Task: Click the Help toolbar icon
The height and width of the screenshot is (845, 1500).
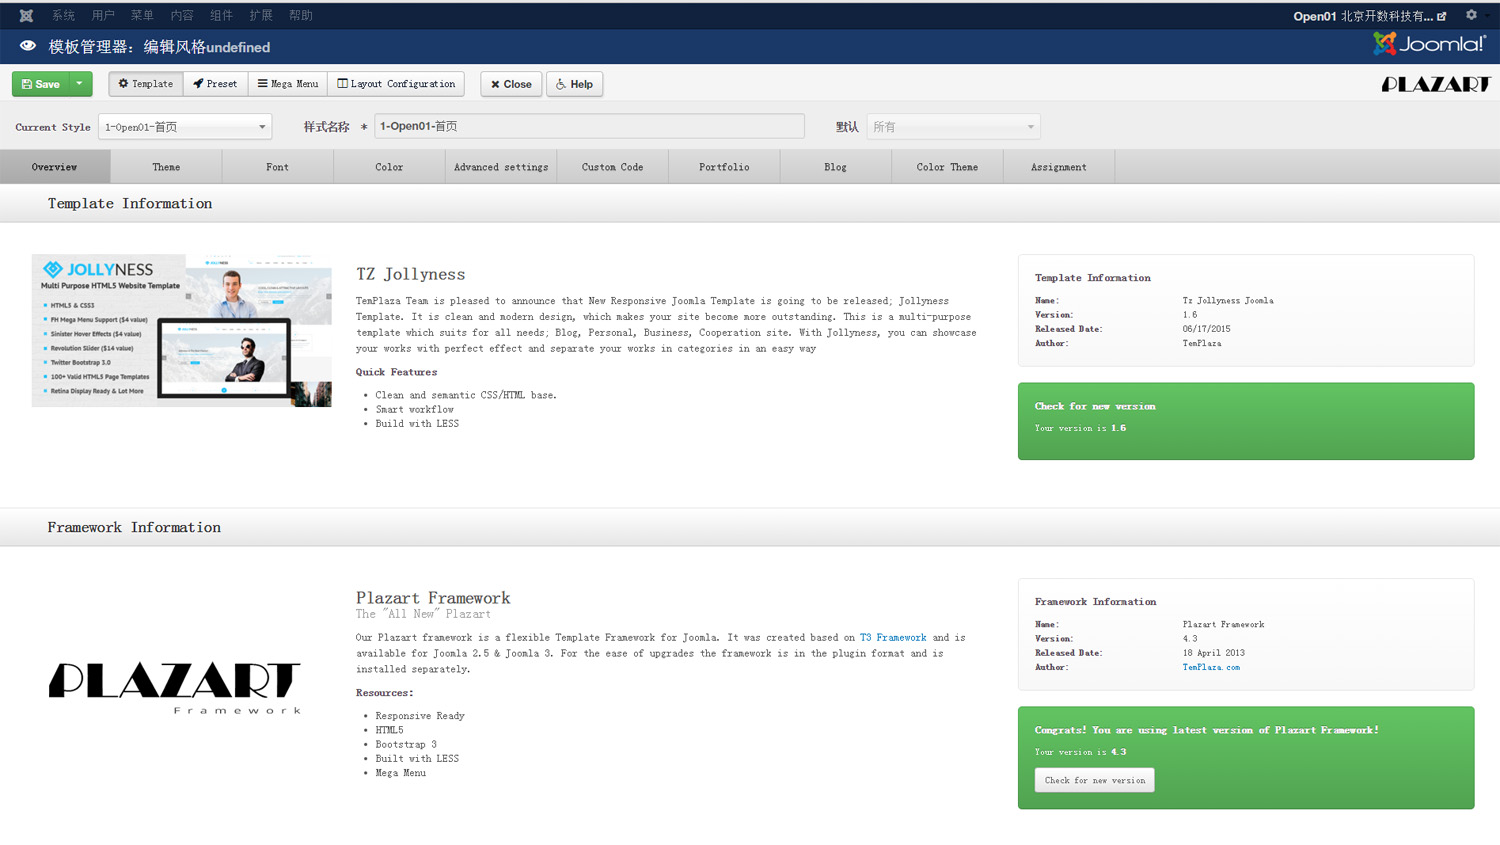Action: [559, 84]
